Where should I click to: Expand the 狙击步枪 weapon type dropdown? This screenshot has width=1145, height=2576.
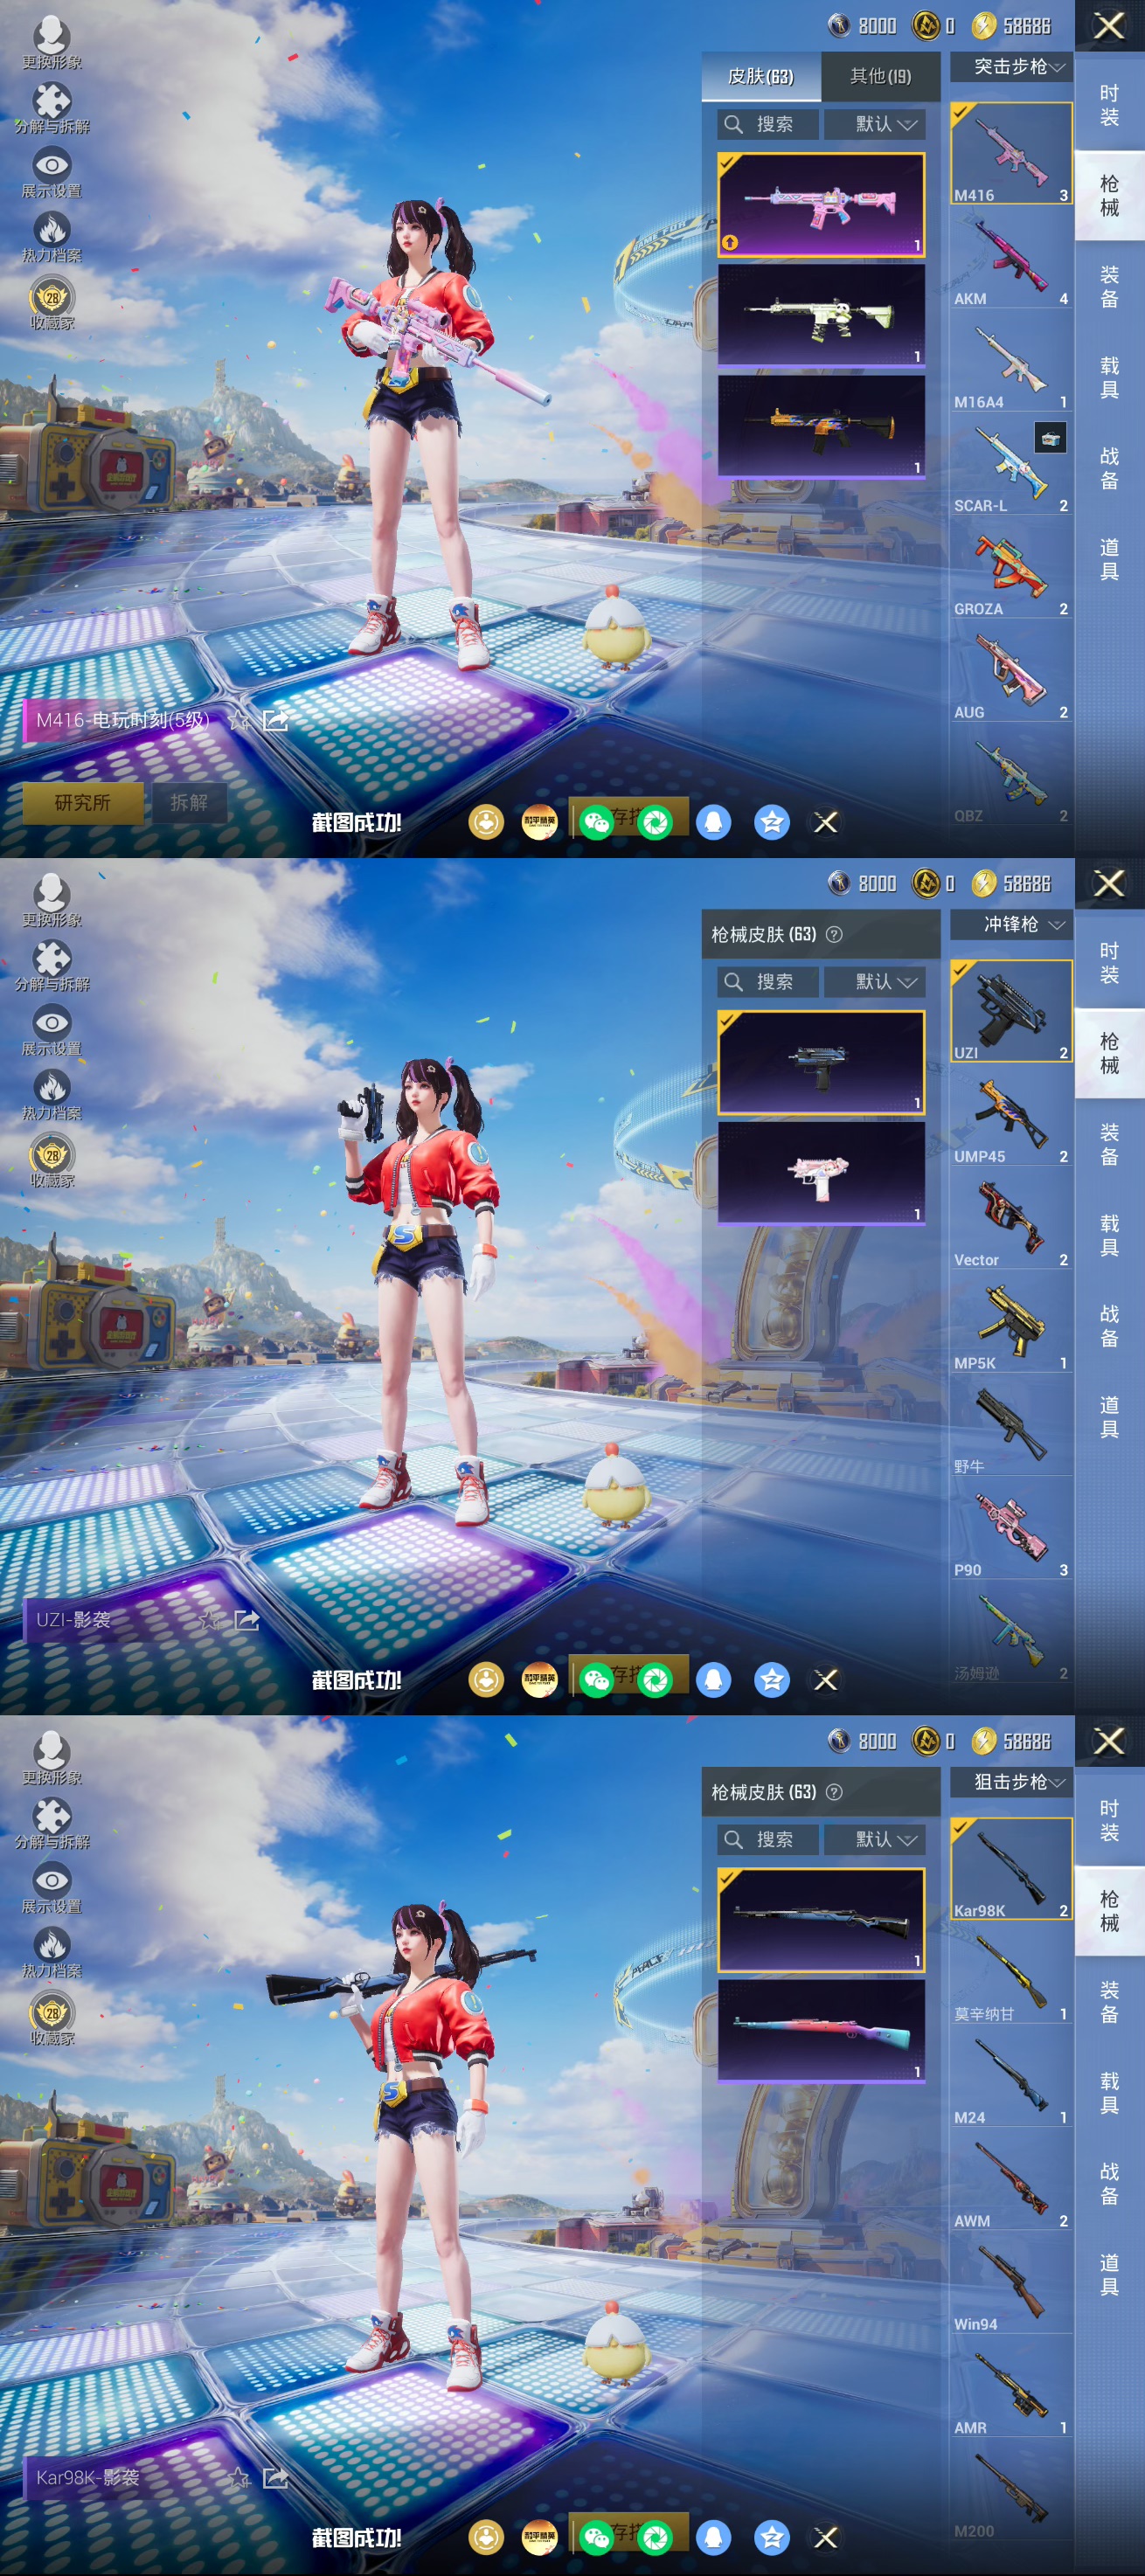[1011, 1782]
